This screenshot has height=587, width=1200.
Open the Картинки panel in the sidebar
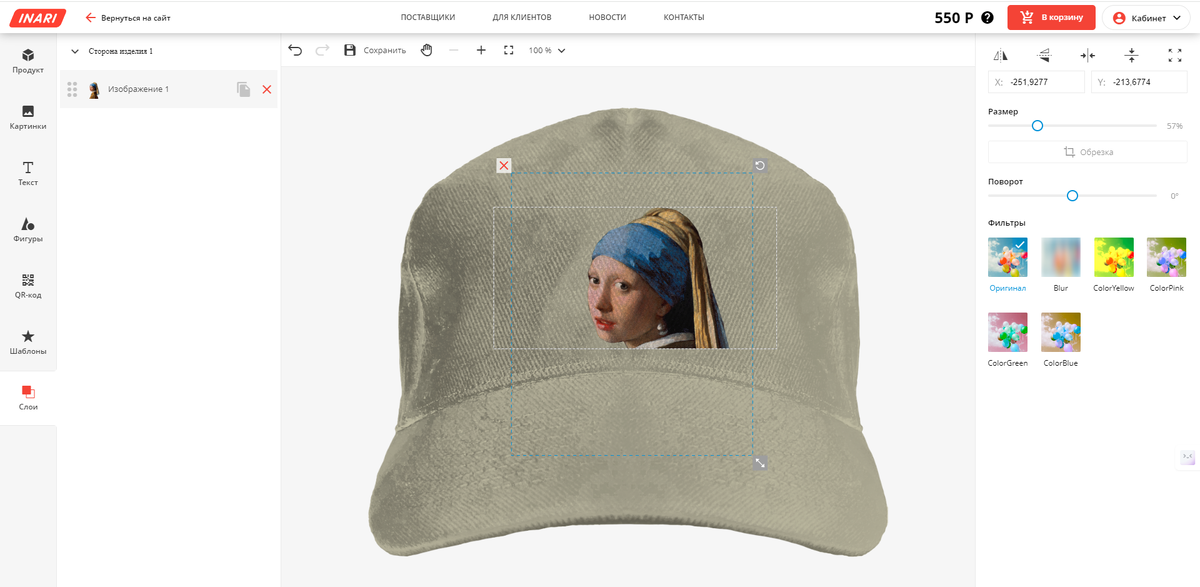(28, 117)
